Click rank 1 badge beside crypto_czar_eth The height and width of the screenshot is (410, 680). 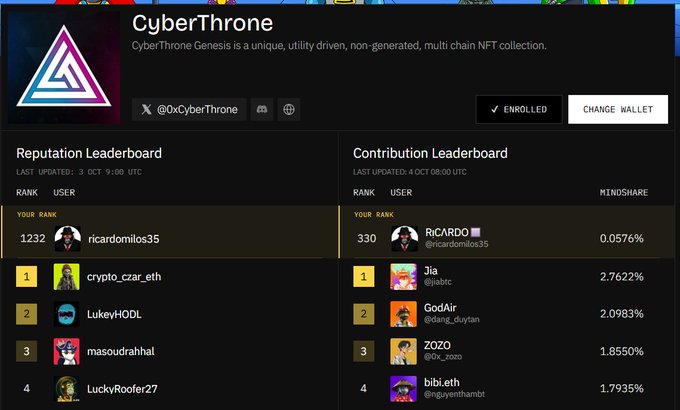pos(26,277)
